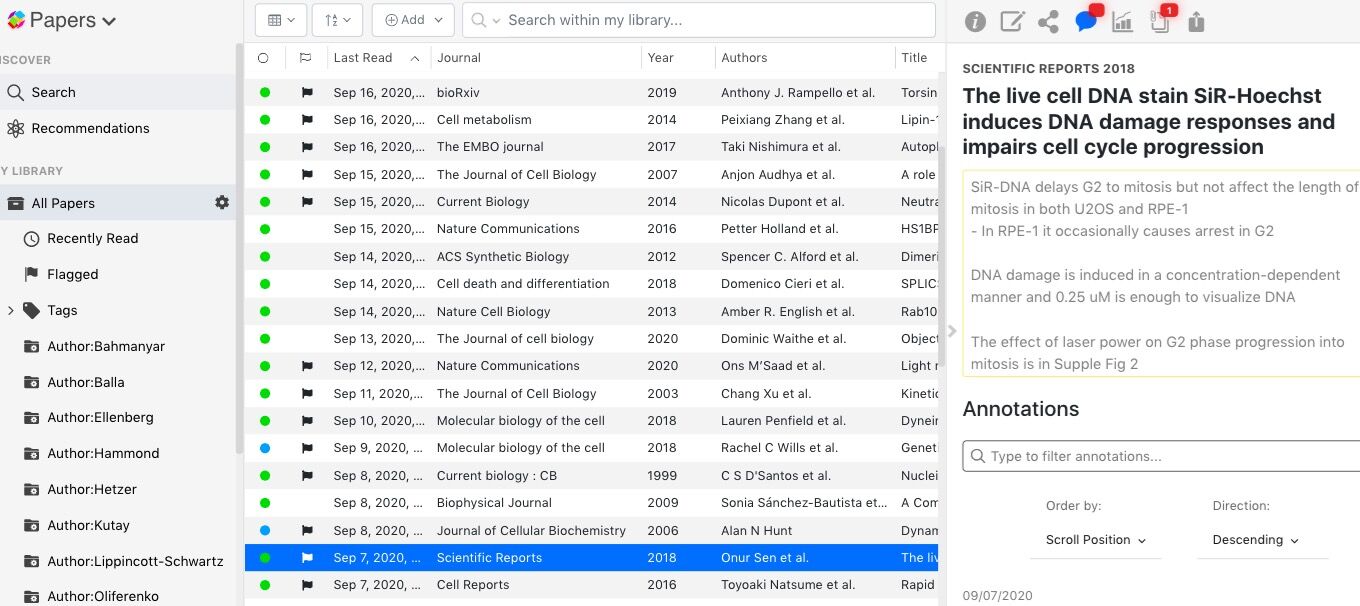Open the paper info panel icon

tap(975, 21)
